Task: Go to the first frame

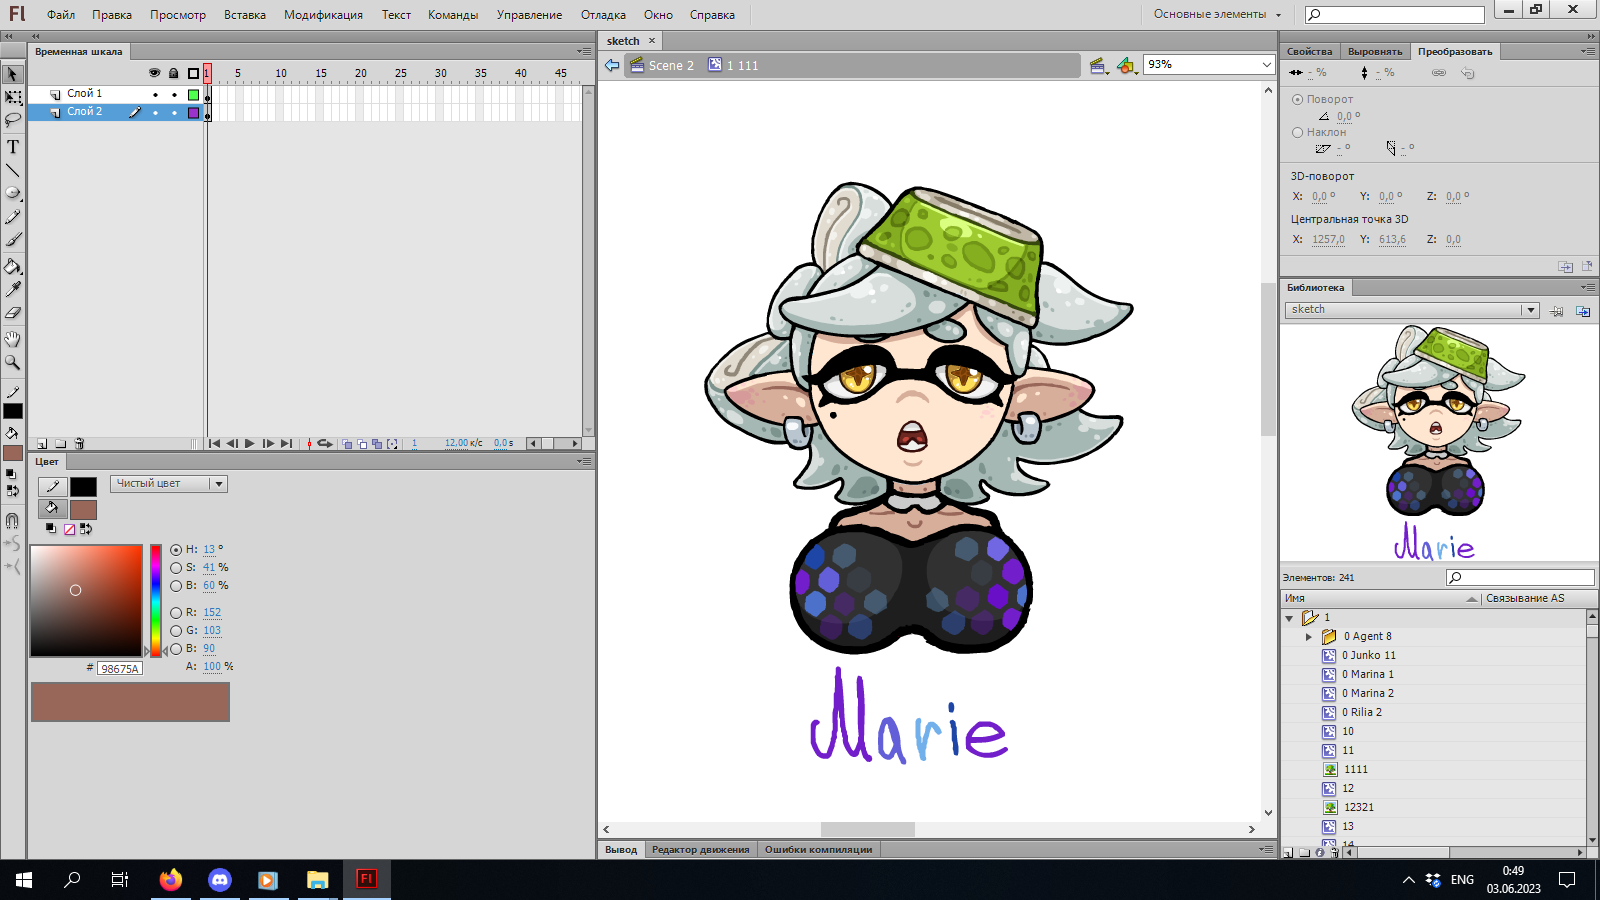Action: pyautogui.click(x=214, y=444)
